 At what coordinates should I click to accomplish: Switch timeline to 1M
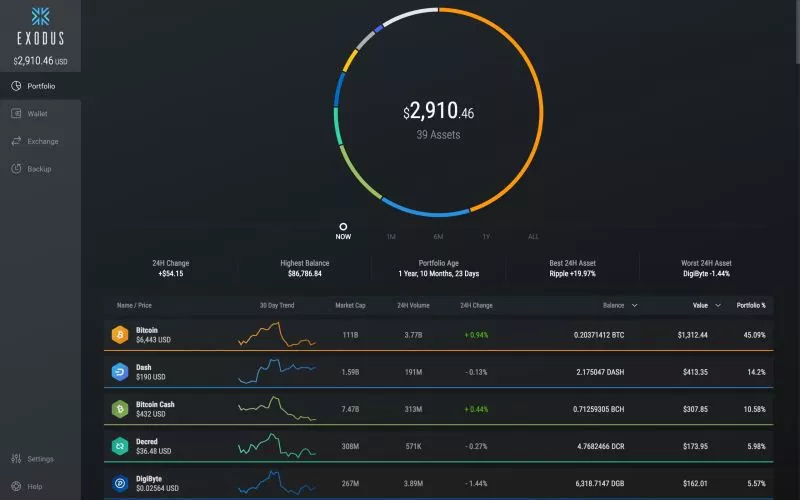pyautogui.click(x=391, y=236)
